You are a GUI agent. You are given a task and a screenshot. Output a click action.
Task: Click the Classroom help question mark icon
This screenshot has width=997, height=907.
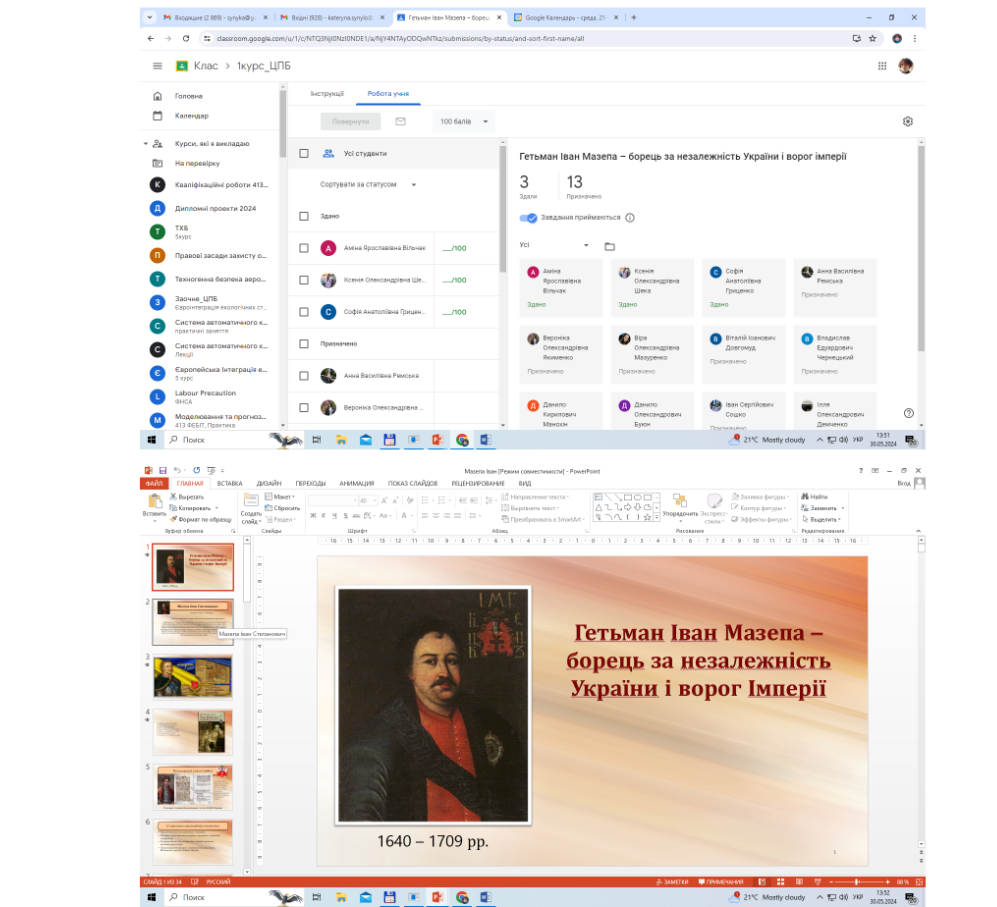[908, 413]
